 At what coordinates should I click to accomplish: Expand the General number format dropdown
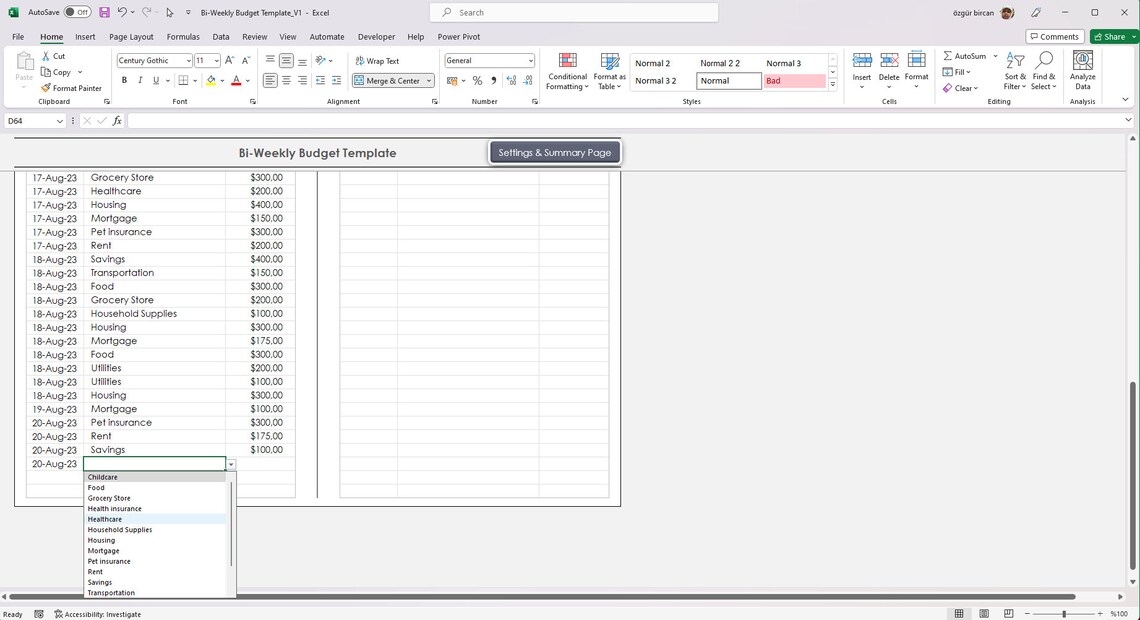tap(530, 60)
